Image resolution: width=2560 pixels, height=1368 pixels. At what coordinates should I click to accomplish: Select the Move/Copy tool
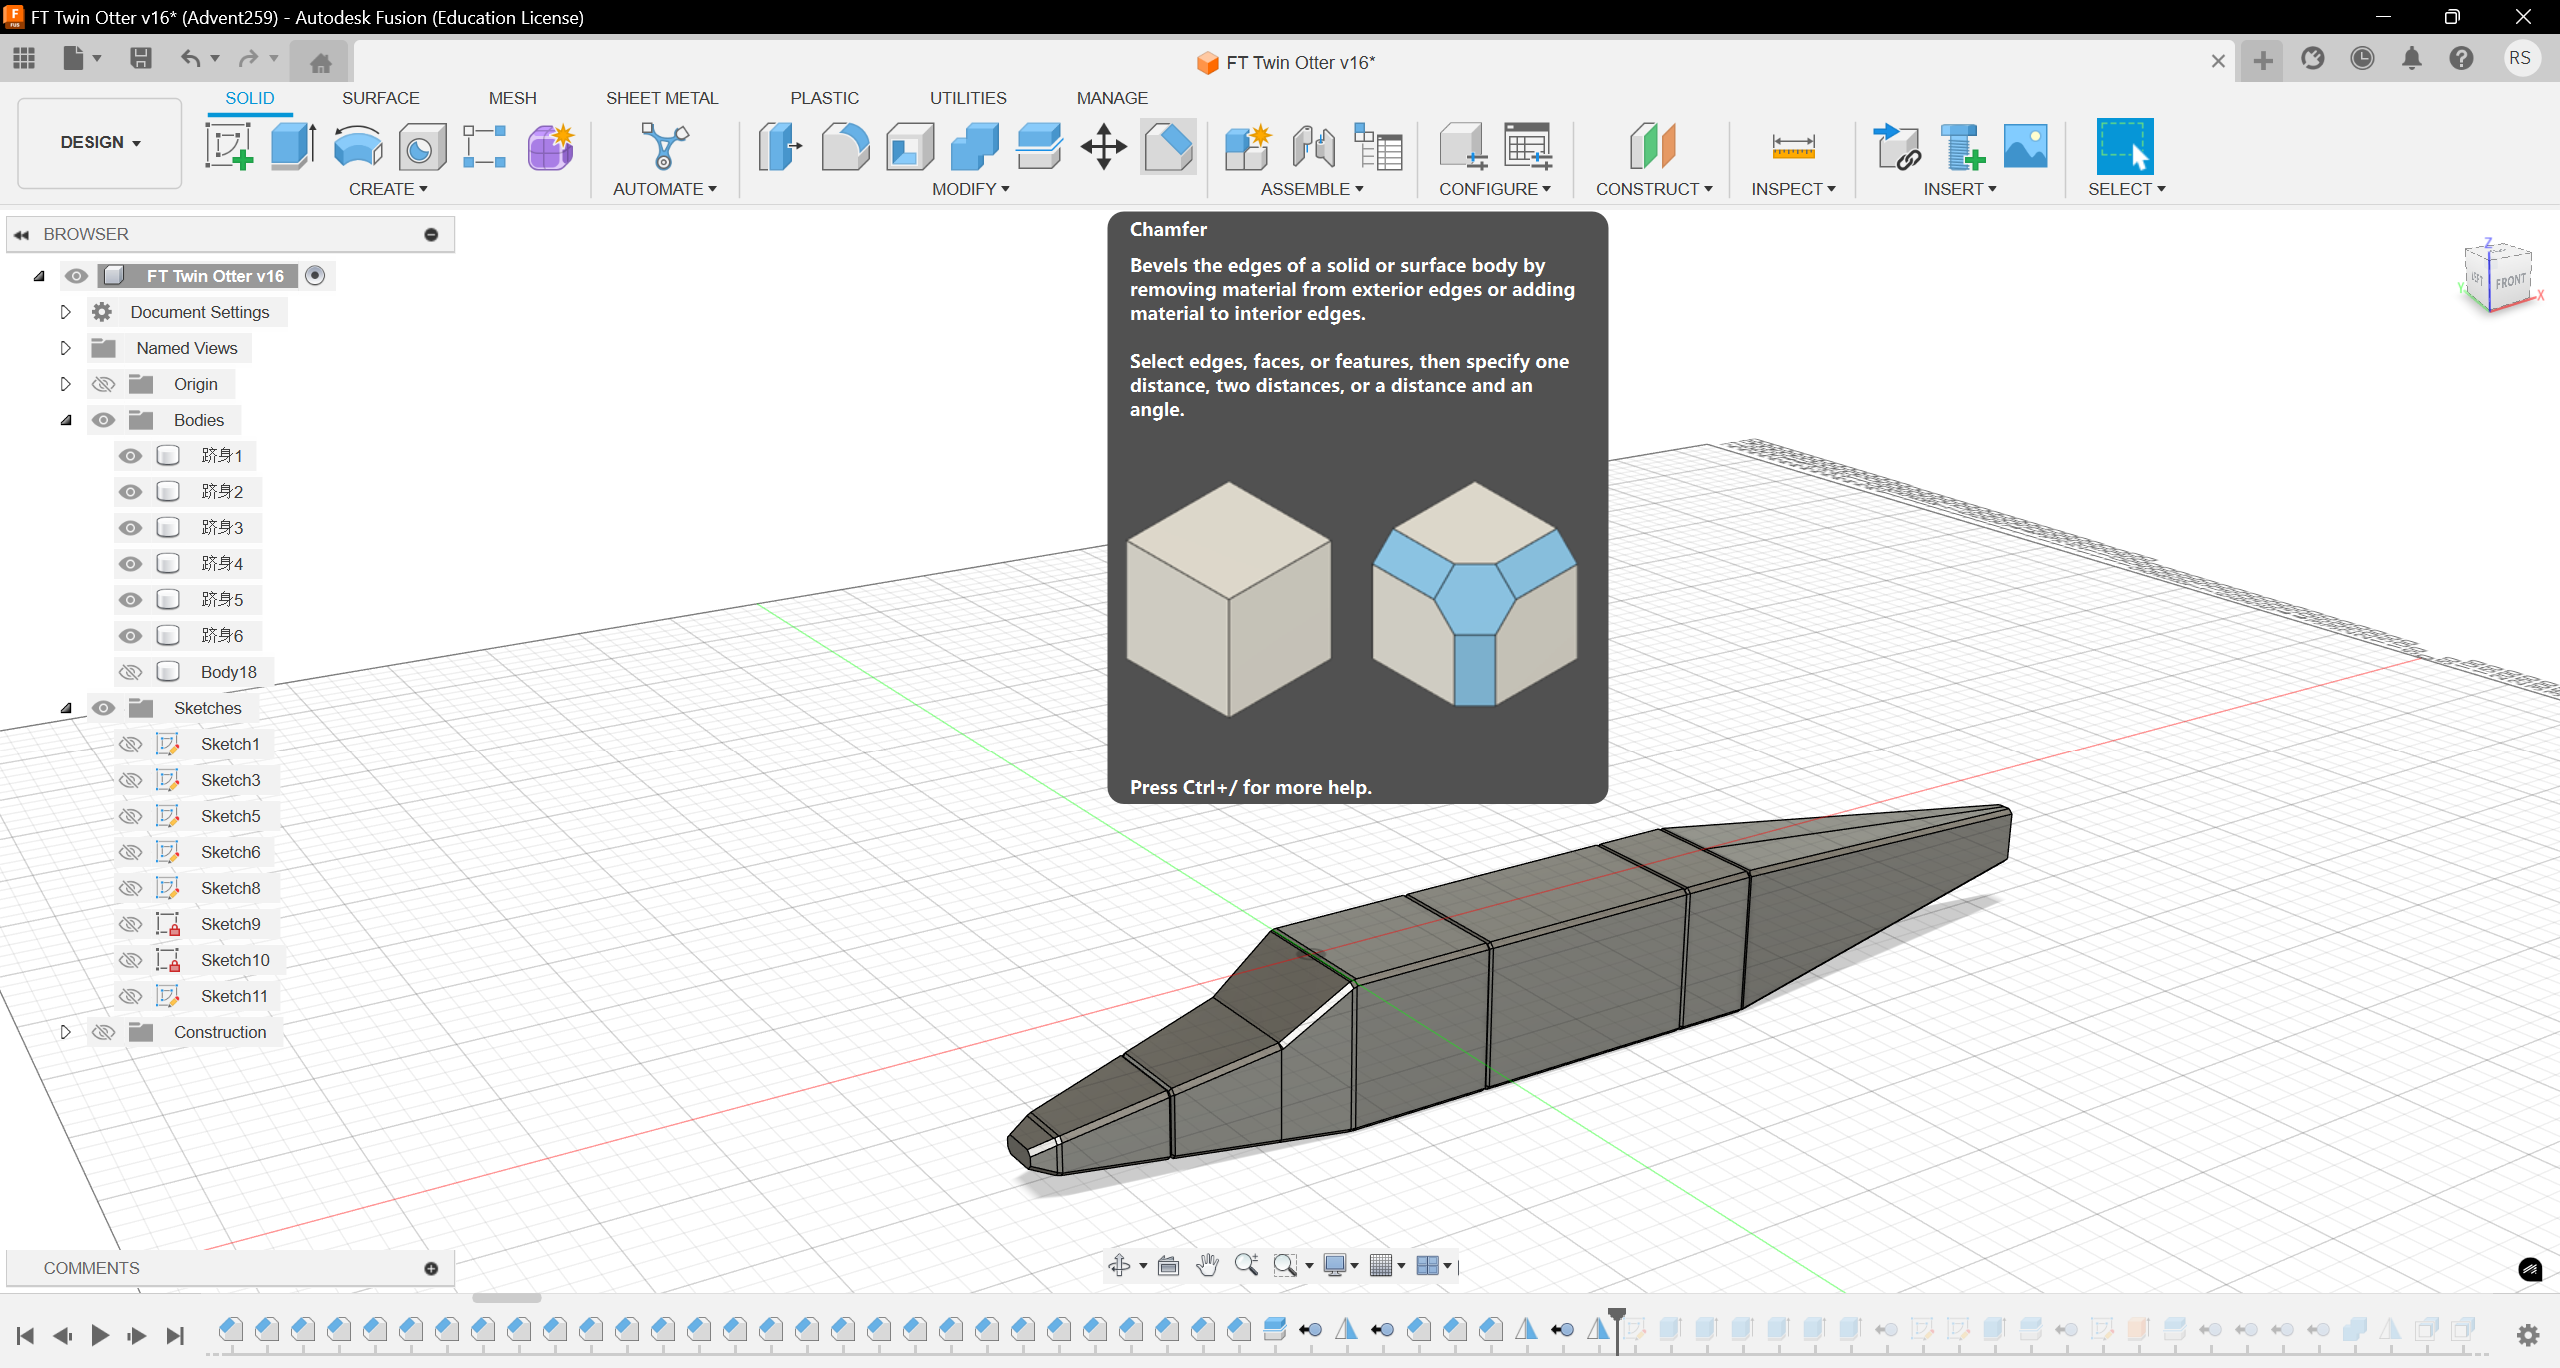click(x=1104, y=147)
